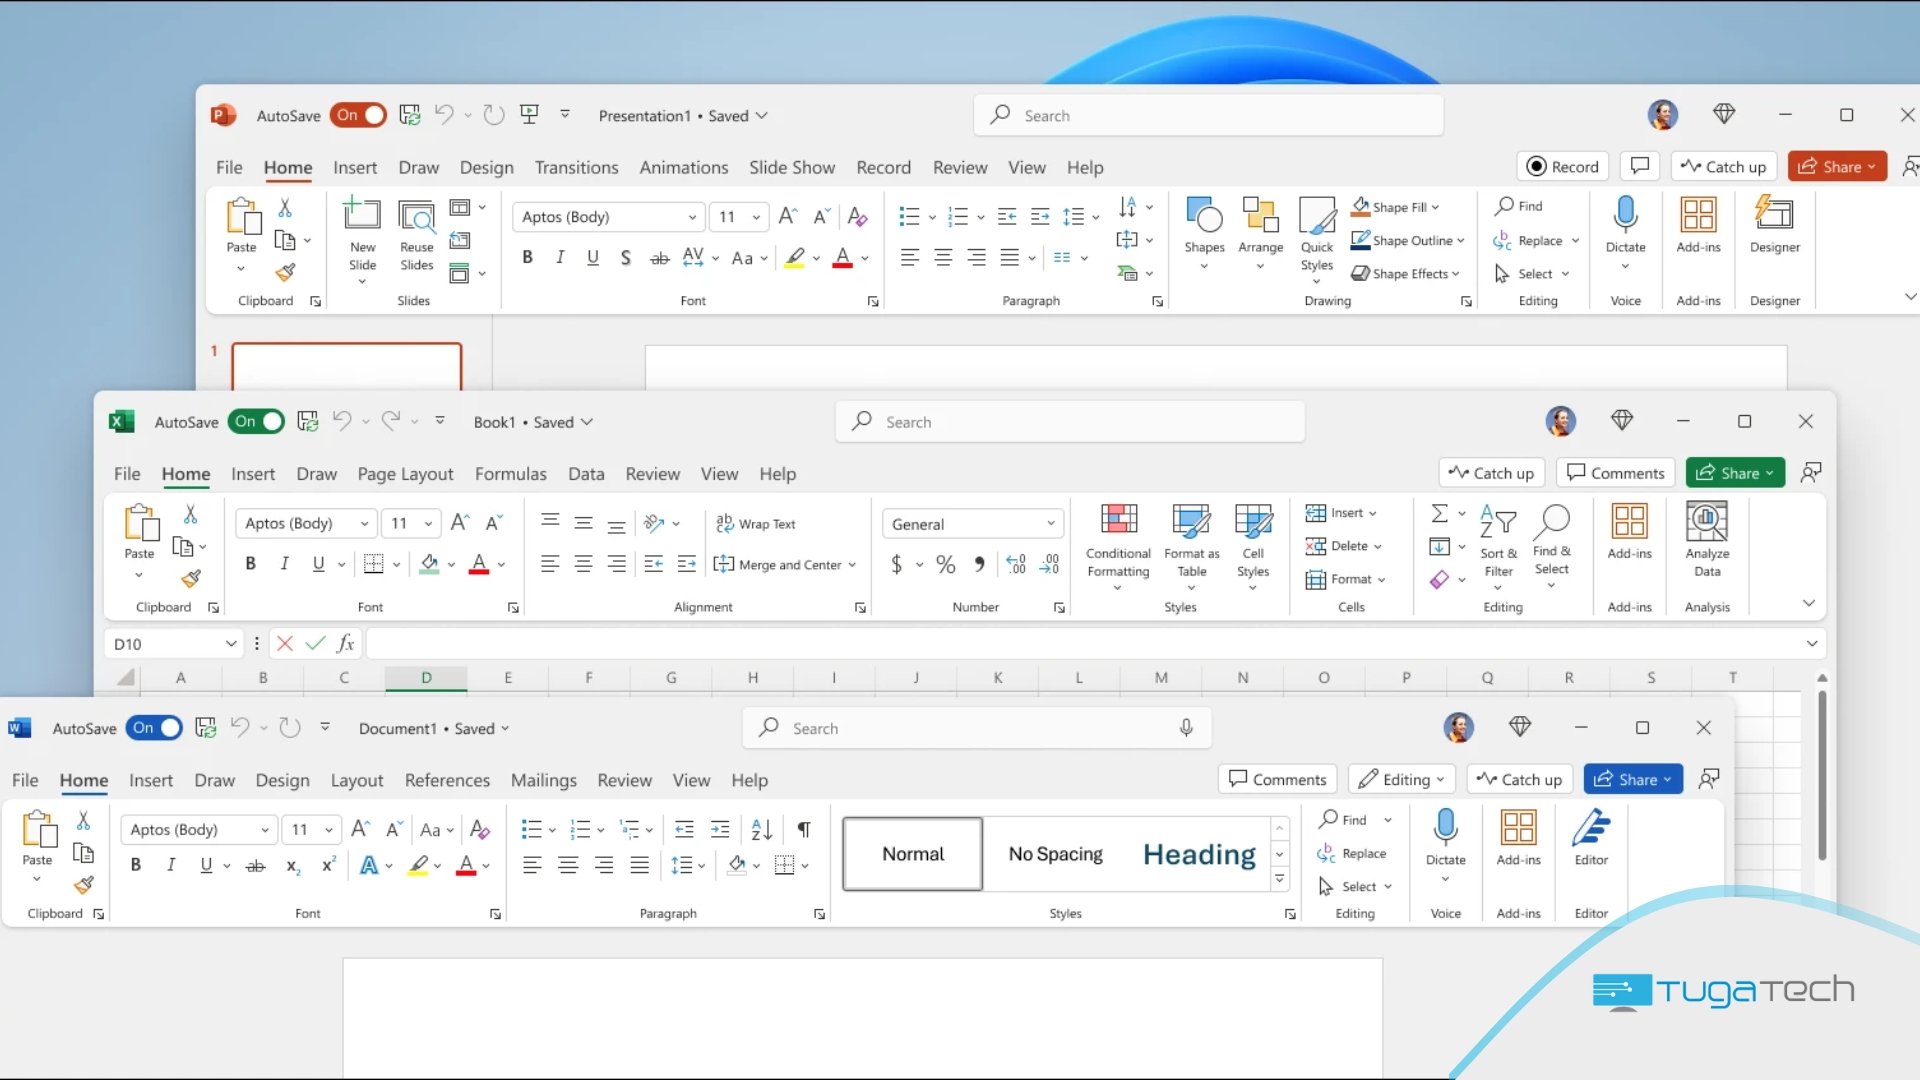Toggle Wrap Text in Excel
Image resolution: width=1920 pixels, height=1080 pixels.
[x=755, y=524]
